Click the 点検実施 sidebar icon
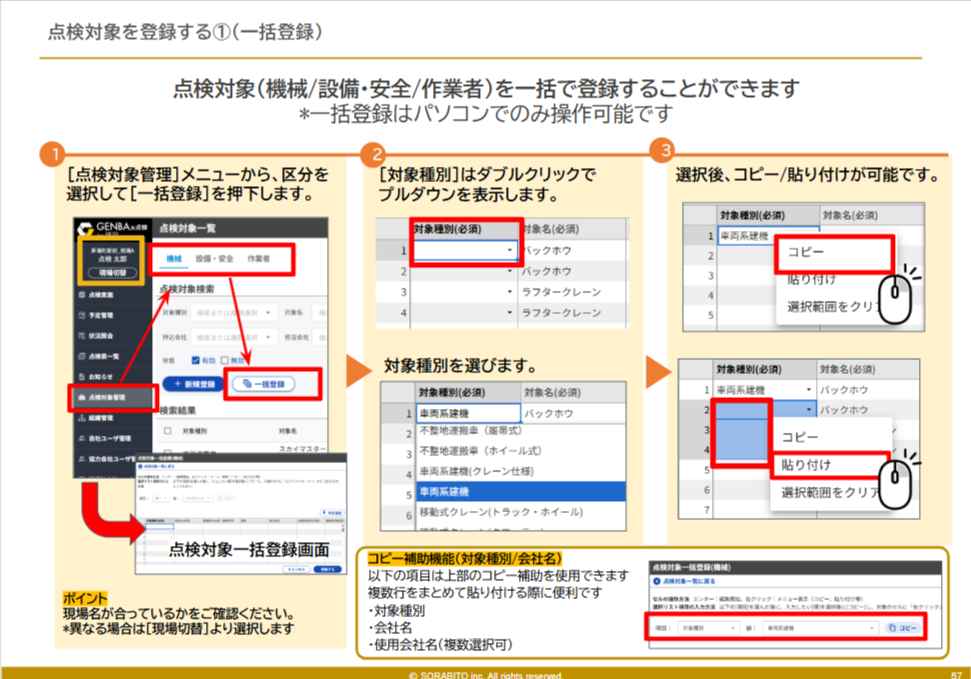The height and width of the screenshot is (679, 971). (80, 296)
